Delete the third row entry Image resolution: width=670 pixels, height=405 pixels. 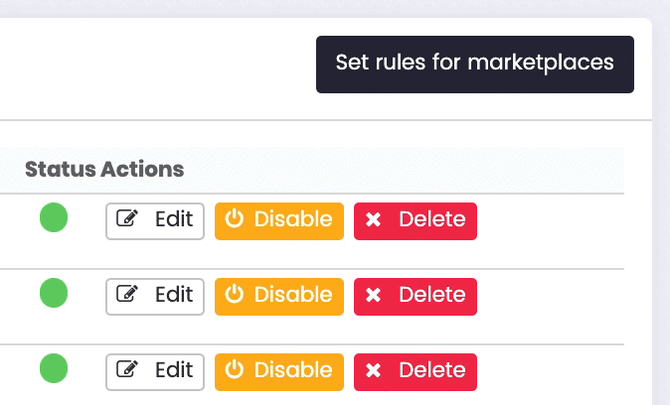(415, 371)
